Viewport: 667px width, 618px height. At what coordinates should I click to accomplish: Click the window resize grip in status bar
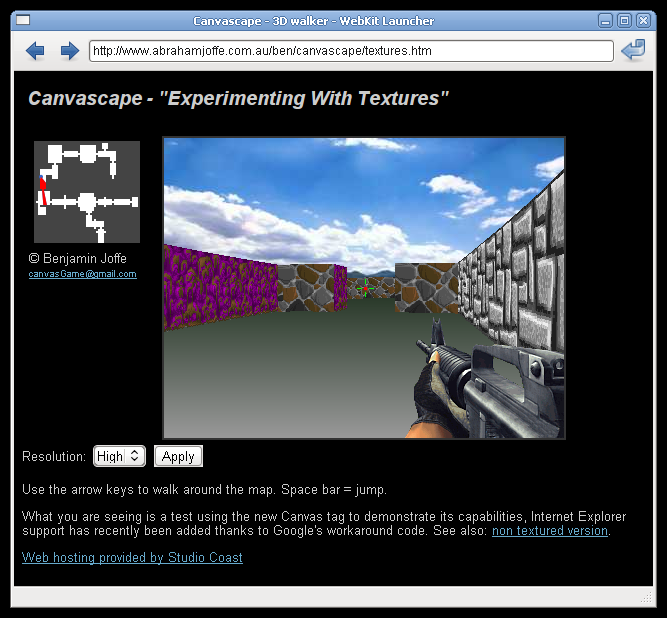pos(647,597)
